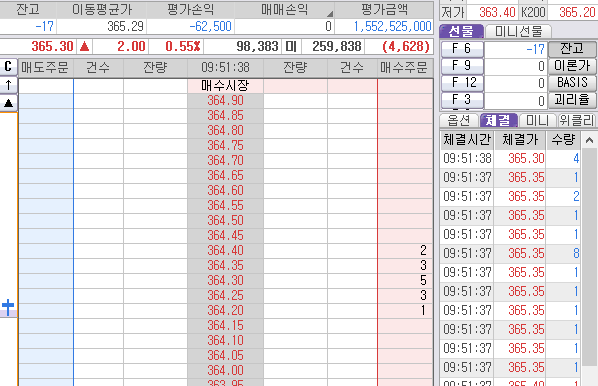
Task: Open the 옵션 tab
Action: (459, 121)
